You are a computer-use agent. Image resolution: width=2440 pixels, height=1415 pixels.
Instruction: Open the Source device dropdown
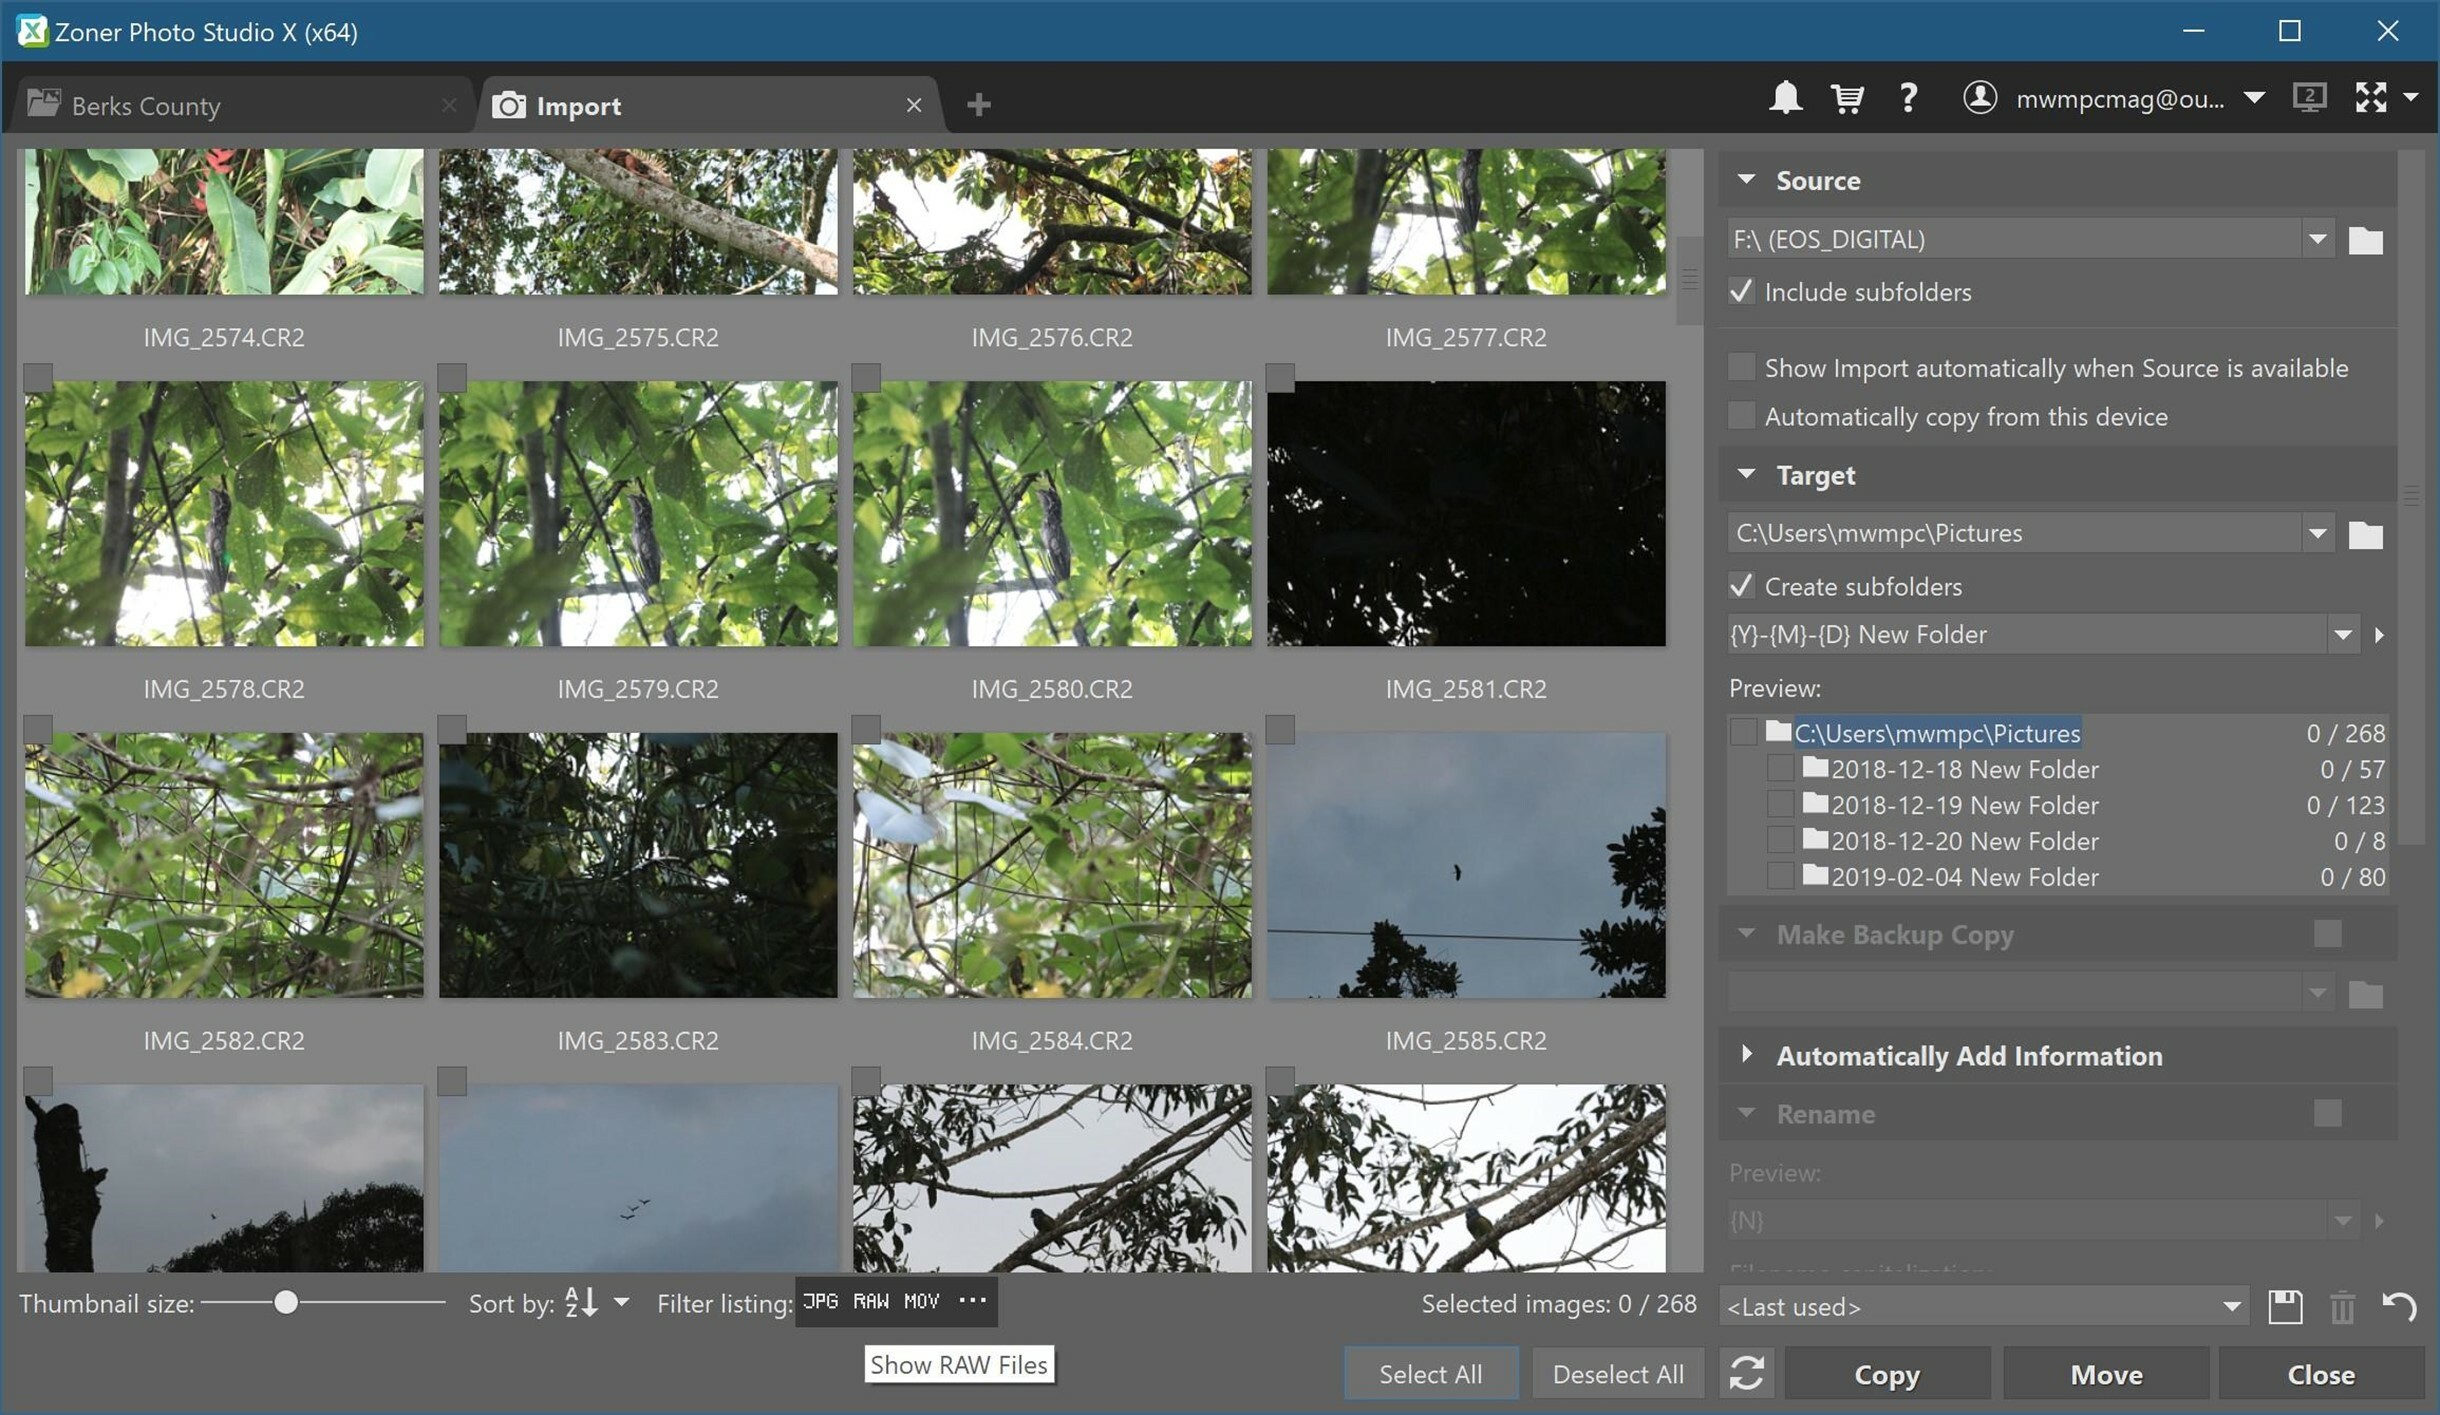(x=2318, y=239)
